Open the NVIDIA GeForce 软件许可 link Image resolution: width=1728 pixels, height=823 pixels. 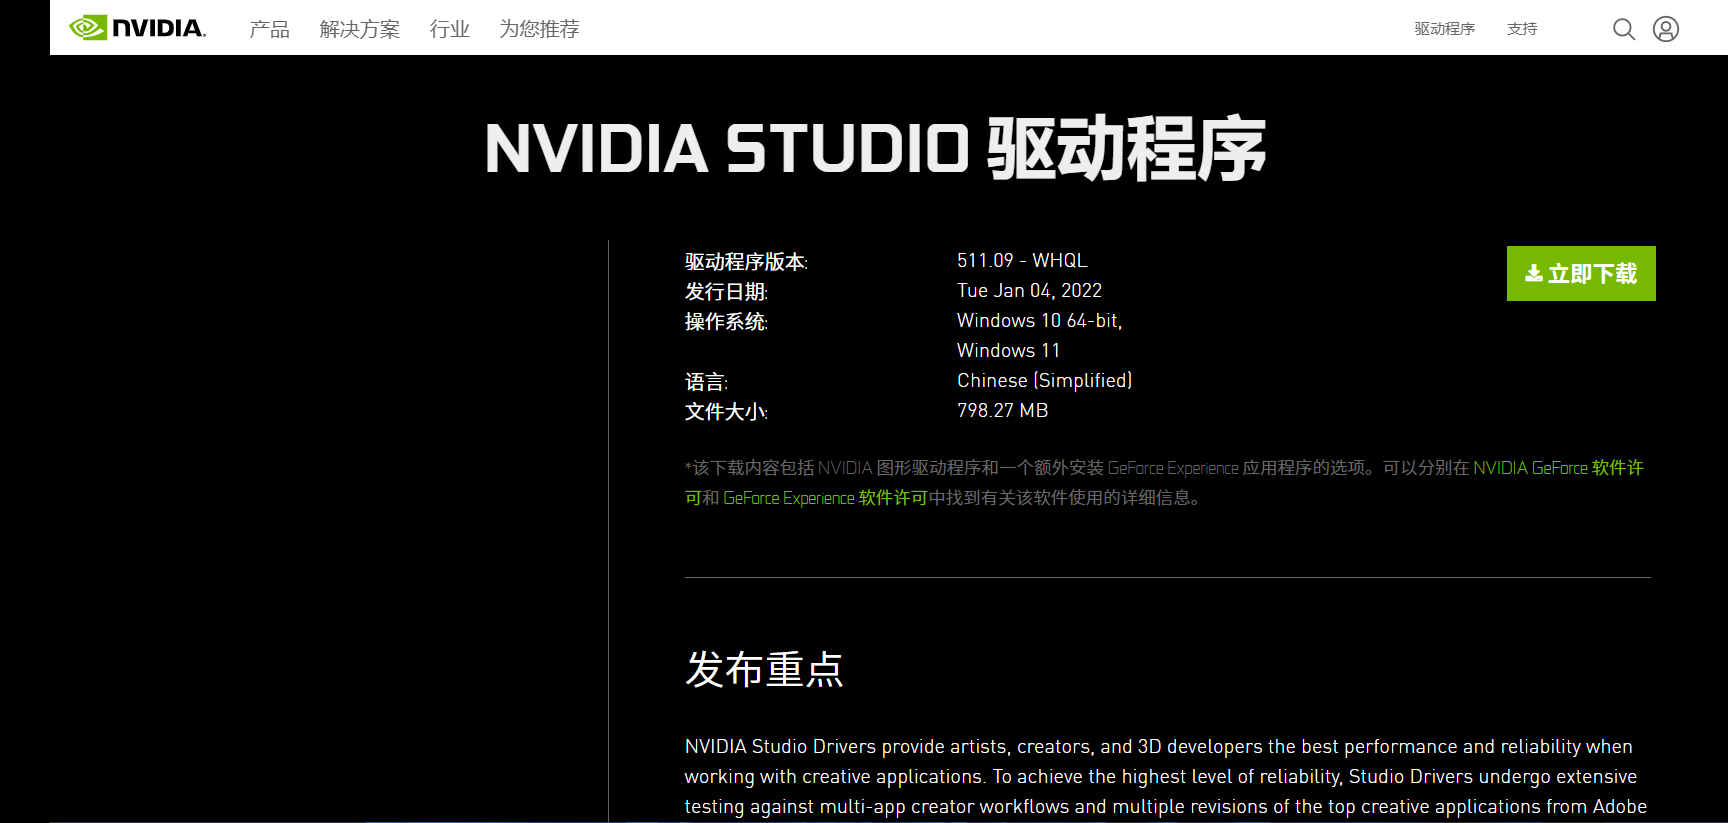tap(1558, 468)
